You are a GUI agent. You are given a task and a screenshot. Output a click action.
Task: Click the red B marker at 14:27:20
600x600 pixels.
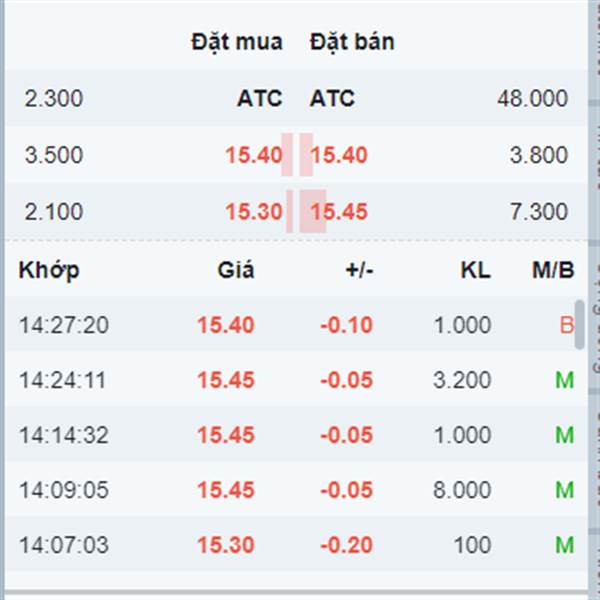tap(566, 325)
